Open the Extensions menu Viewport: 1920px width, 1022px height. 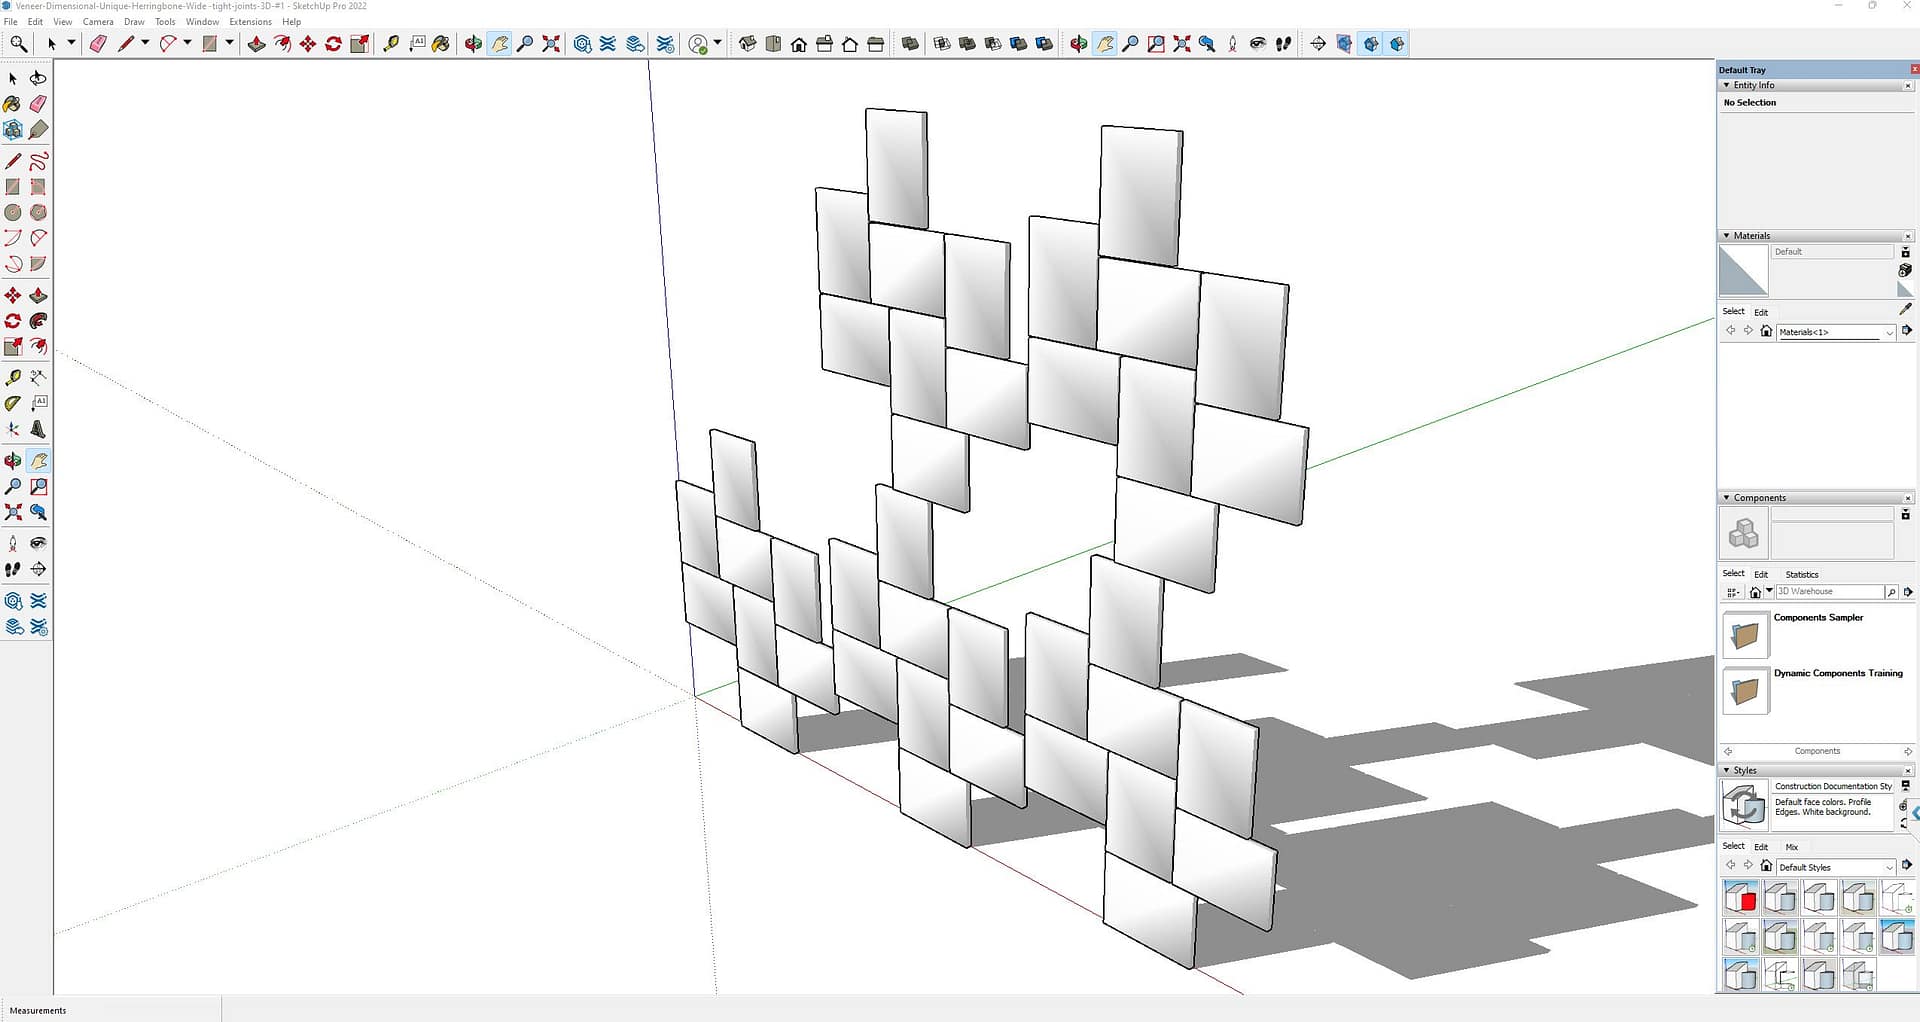click(250, 21)
